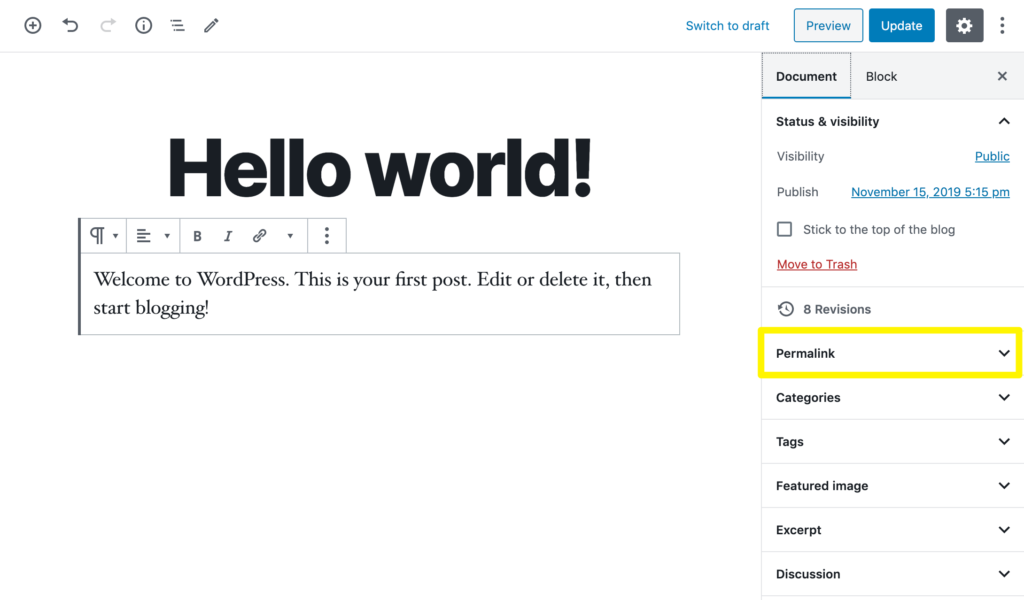Viewport: 1024px width, 600px height.
Task: Switch to the Block tab
Action: tap(881, 76)
